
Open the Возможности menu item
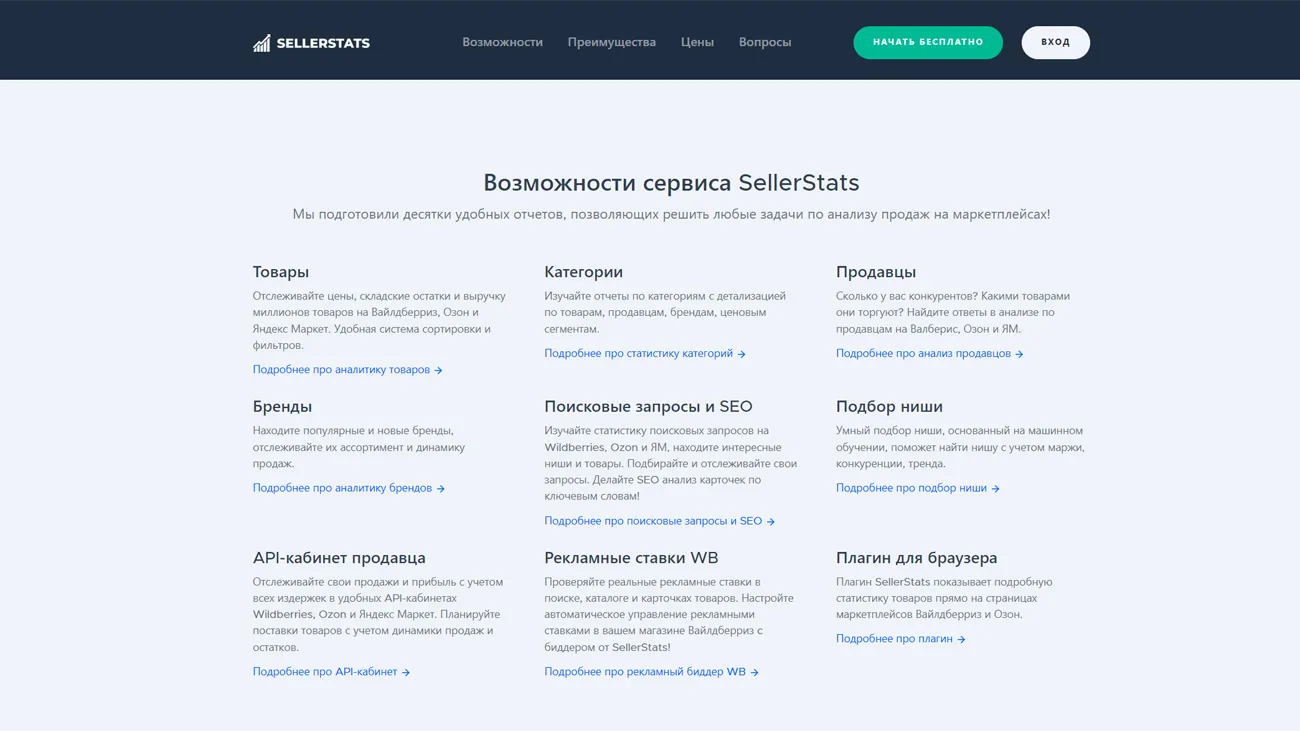(502, 42)
